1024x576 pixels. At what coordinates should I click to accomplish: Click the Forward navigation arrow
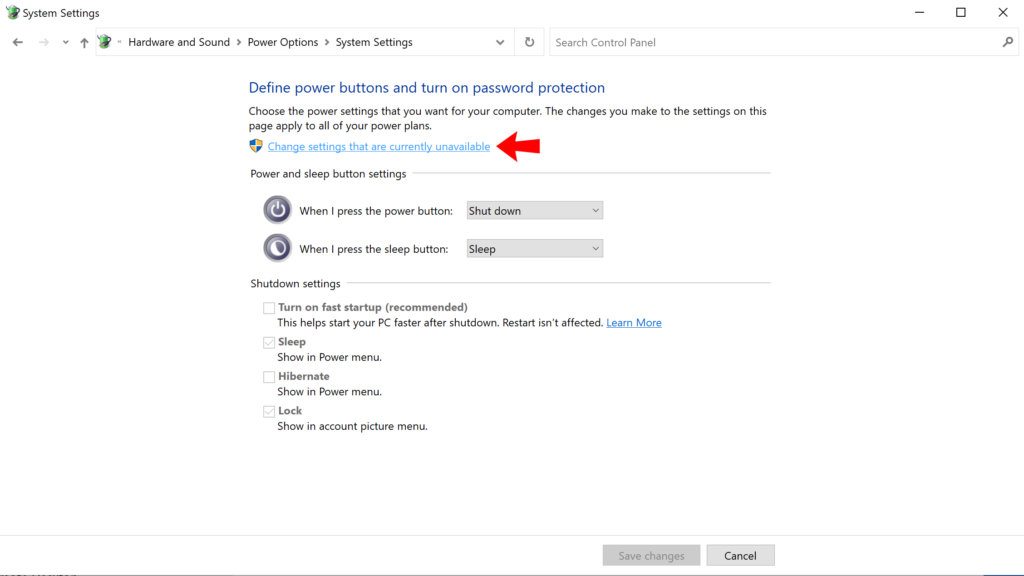pyautogui.click(x=44, y=42)
